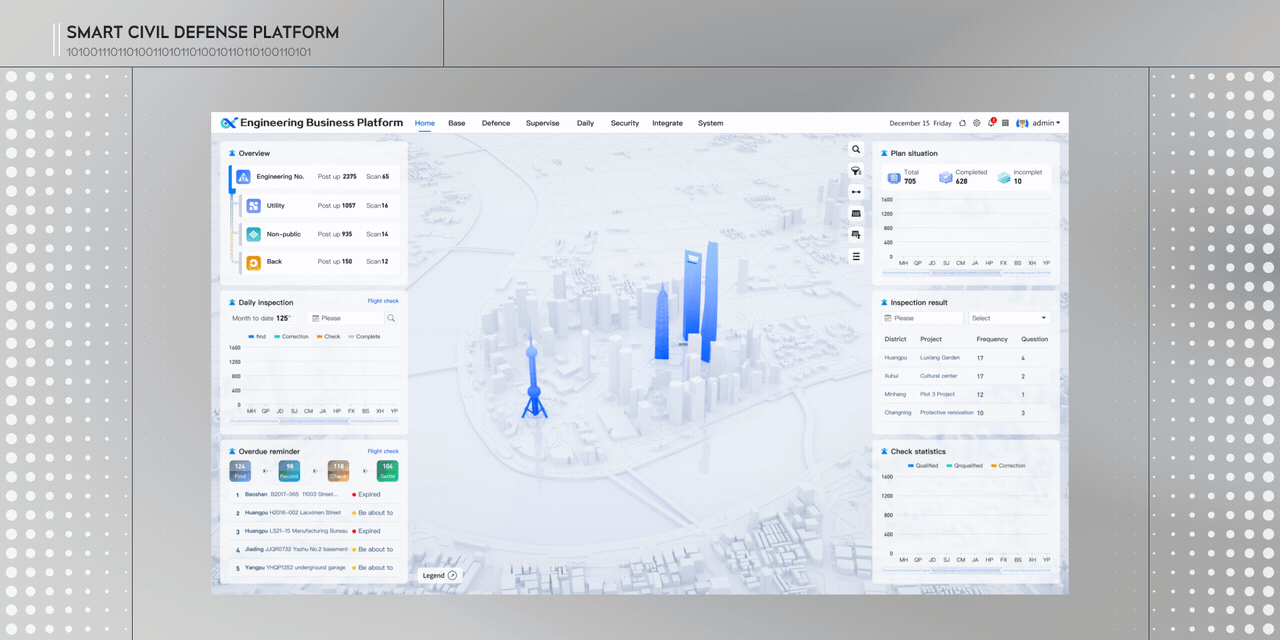Click the Incomplet plans icon
Screen dimensions: 1280x640
point(1004,177)
